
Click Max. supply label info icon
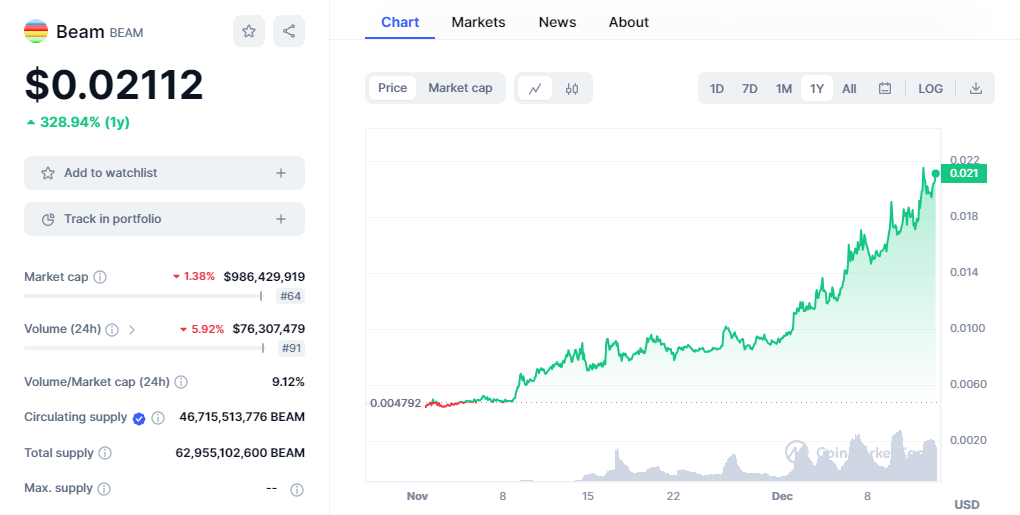[103, 488]
